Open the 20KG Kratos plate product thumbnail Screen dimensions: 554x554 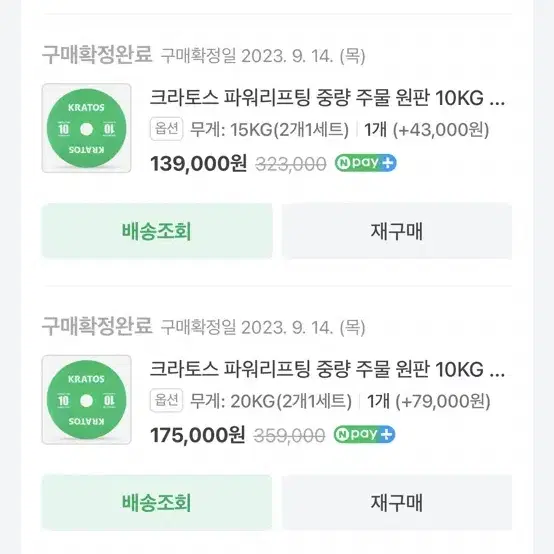pos(87,400)
